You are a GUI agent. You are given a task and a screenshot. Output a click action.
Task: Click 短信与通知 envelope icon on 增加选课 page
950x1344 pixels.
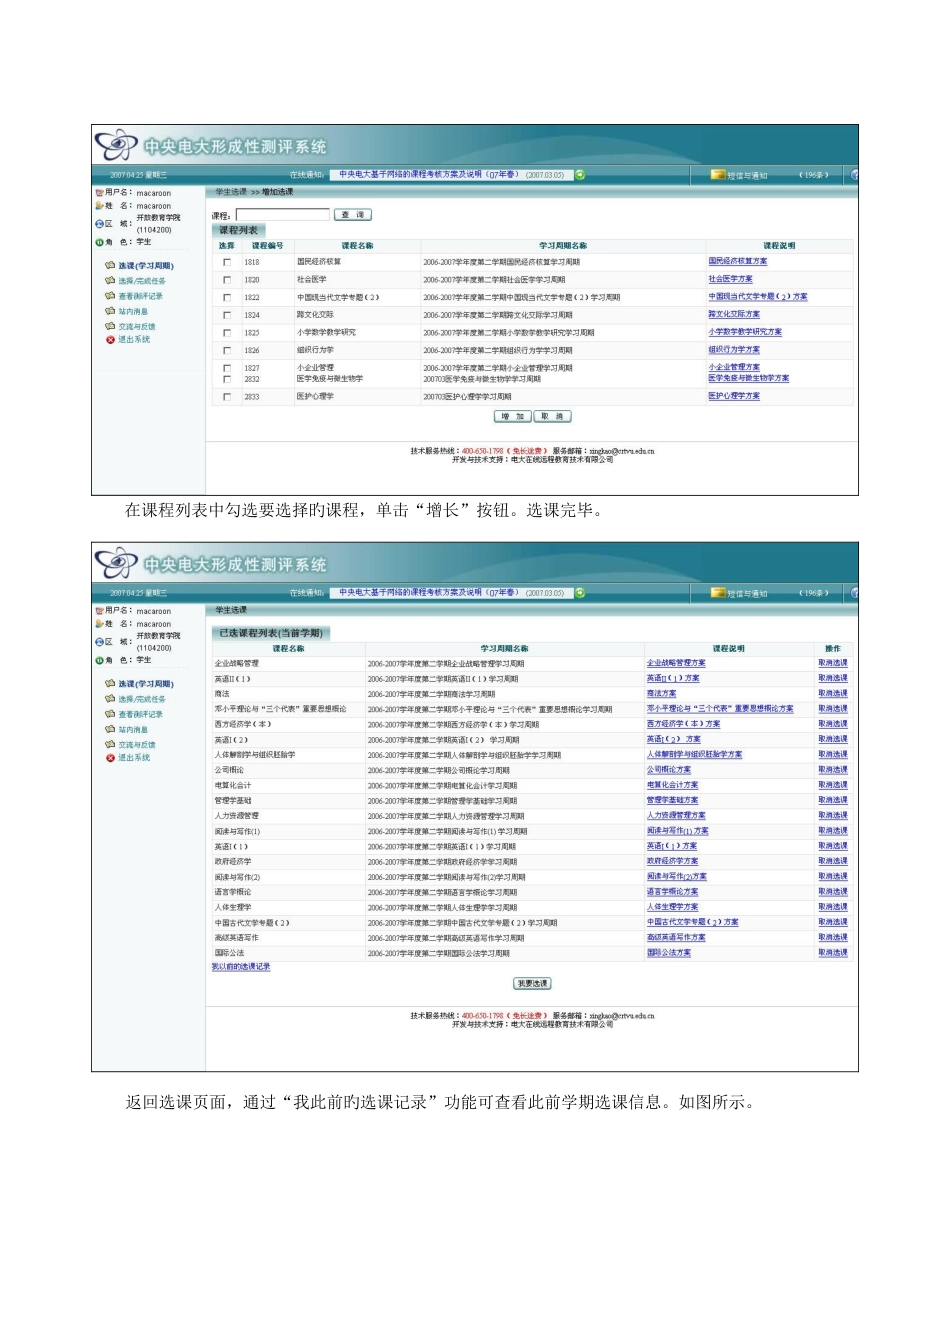(x=717, y=175)
